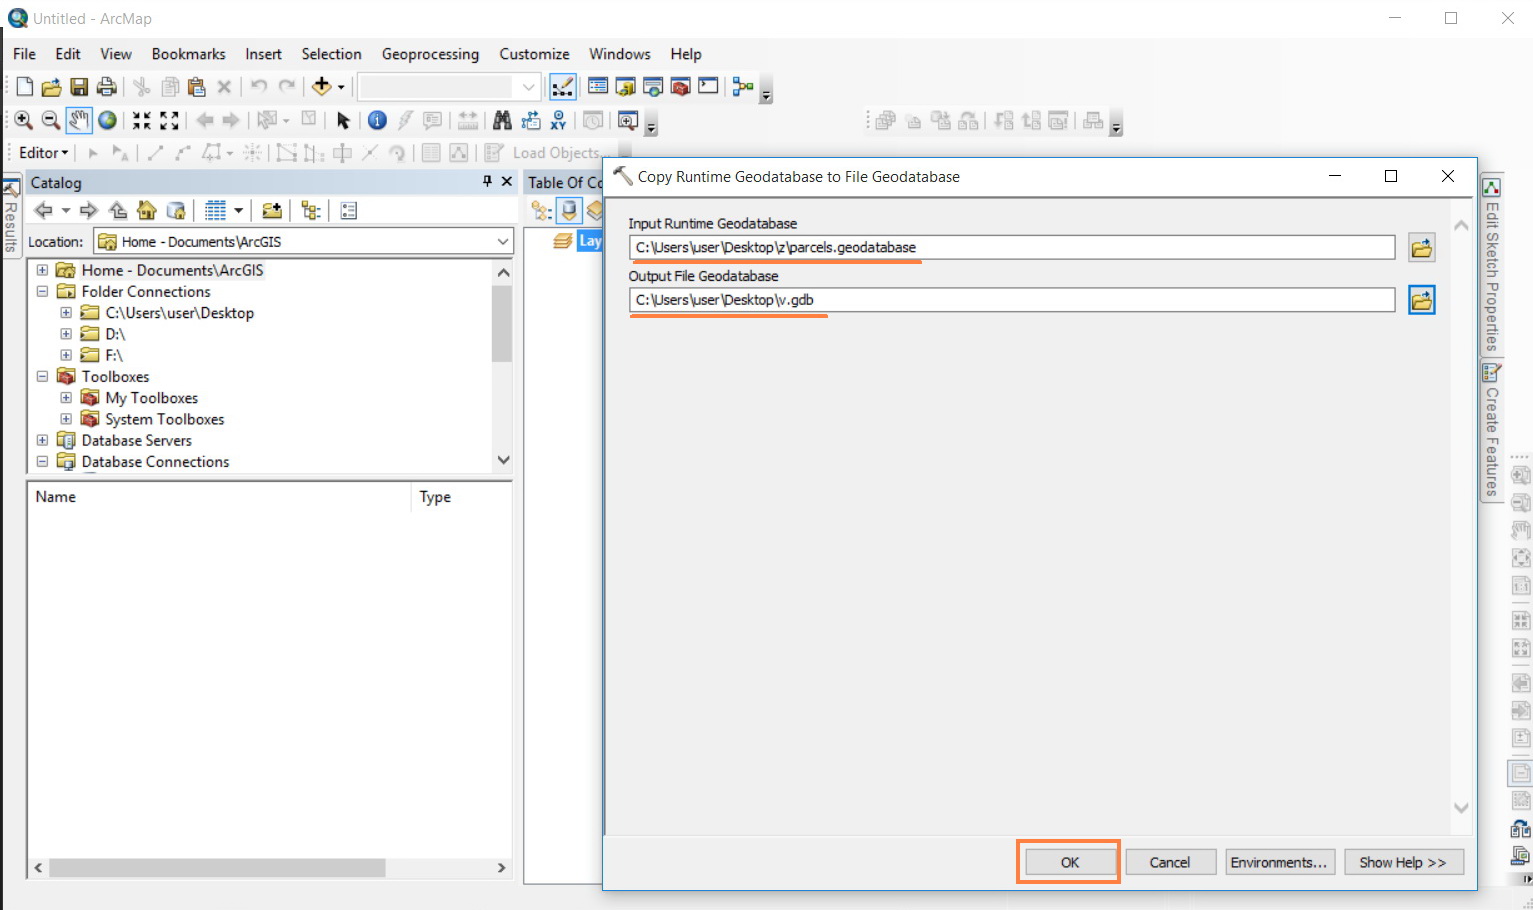Viewport: 1533px width, 910px height.
Task: Cancel the Copy Runtime Geodatabase dialog
Action: point(1170,862)
